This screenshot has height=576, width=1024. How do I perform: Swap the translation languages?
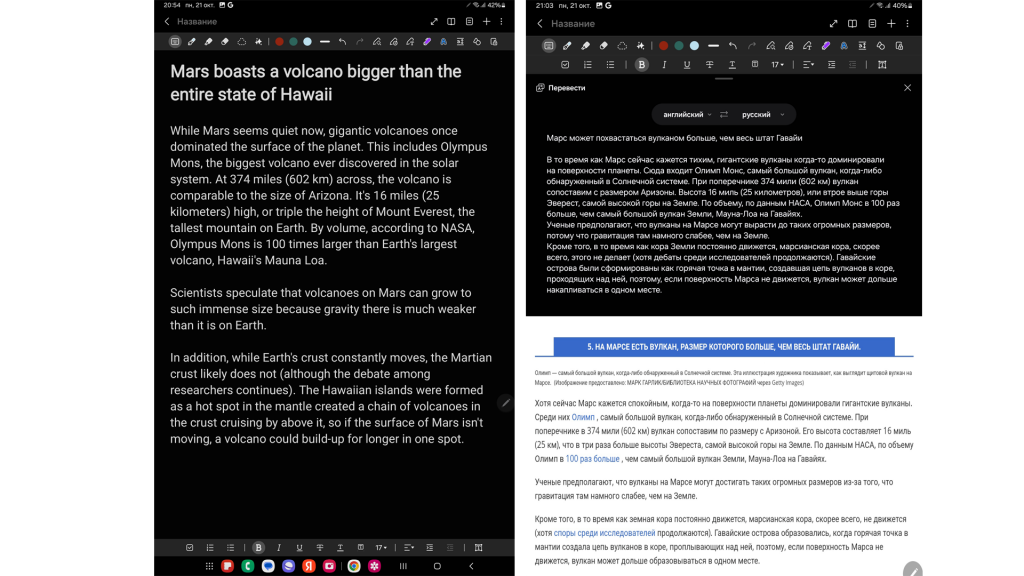coord(724,115)
